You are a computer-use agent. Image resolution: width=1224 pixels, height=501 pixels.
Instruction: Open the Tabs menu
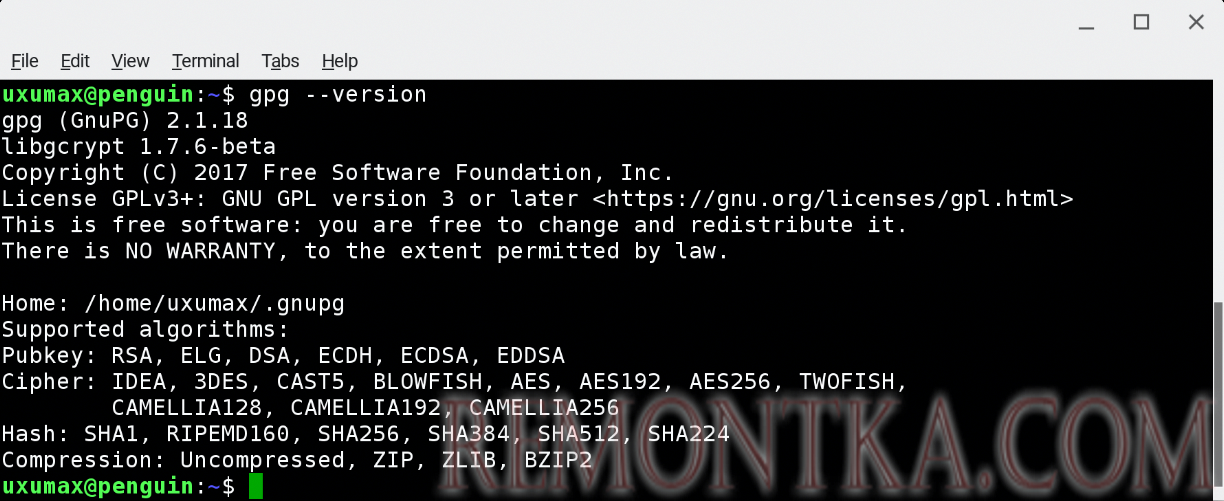tap(280, 61)
